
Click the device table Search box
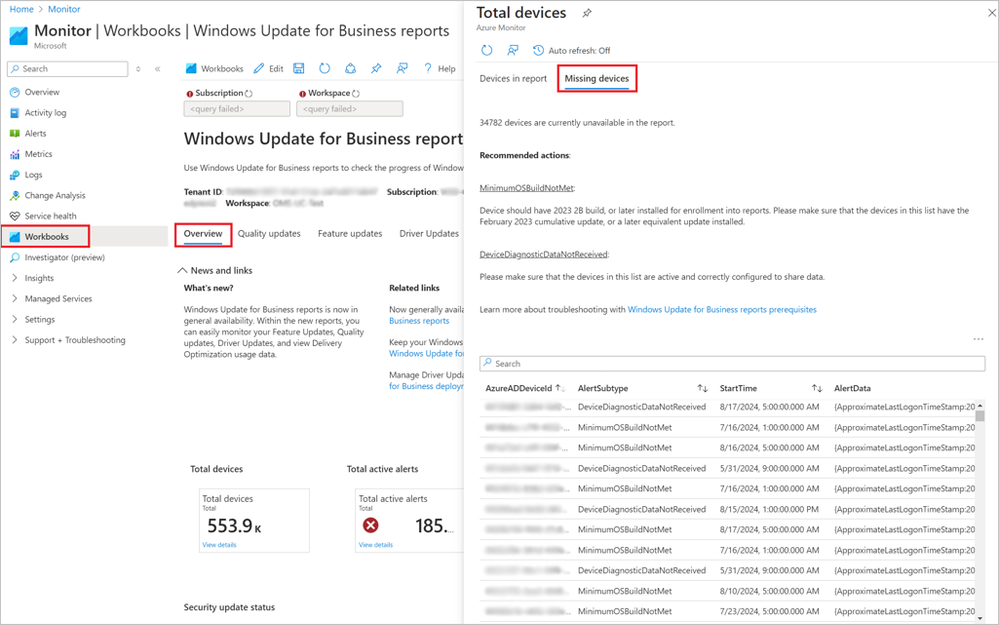click(732, 363)
